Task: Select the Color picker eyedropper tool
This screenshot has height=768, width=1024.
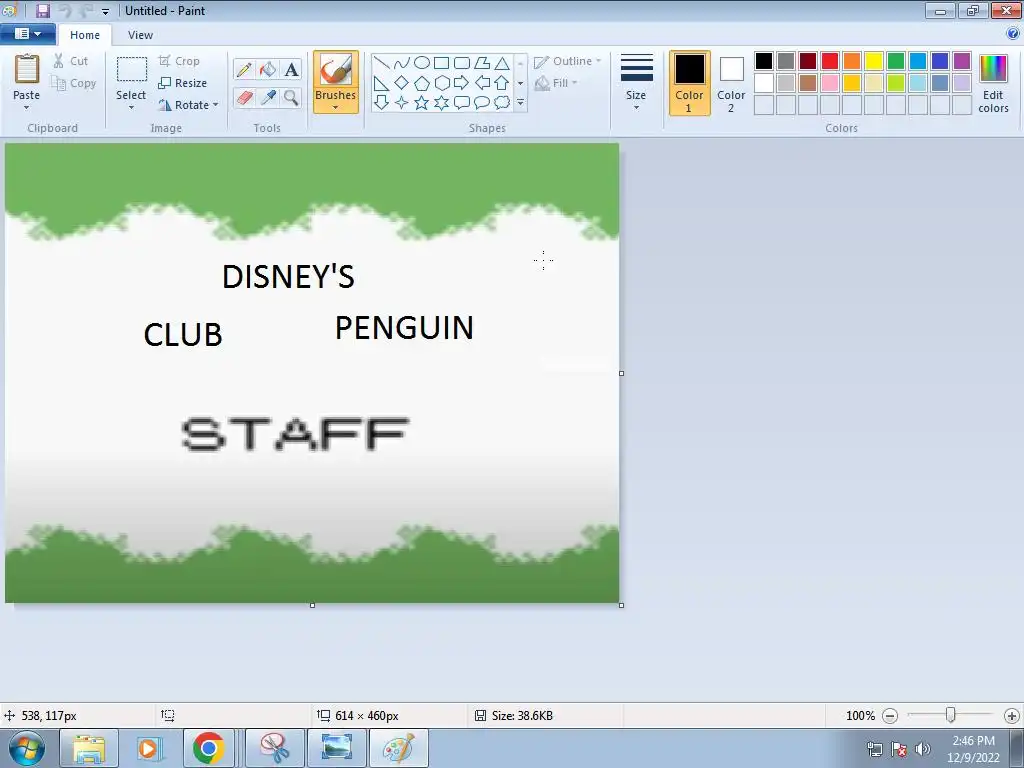Action: 268,98
